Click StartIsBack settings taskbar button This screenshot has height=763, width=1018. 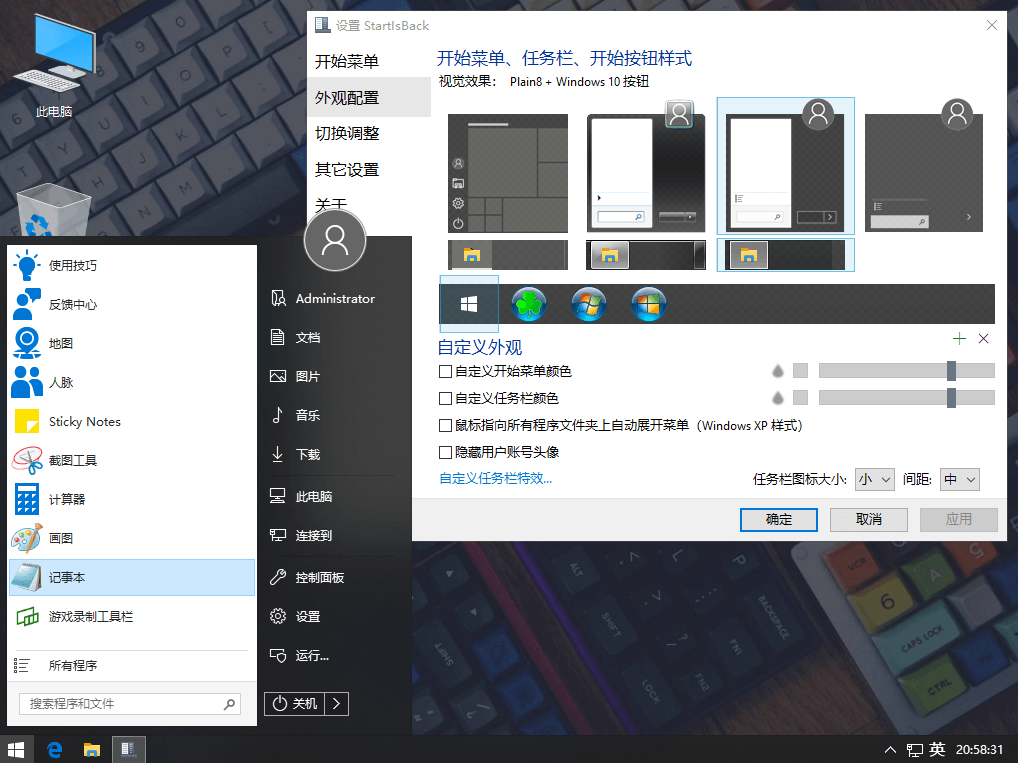coord(129,749)
